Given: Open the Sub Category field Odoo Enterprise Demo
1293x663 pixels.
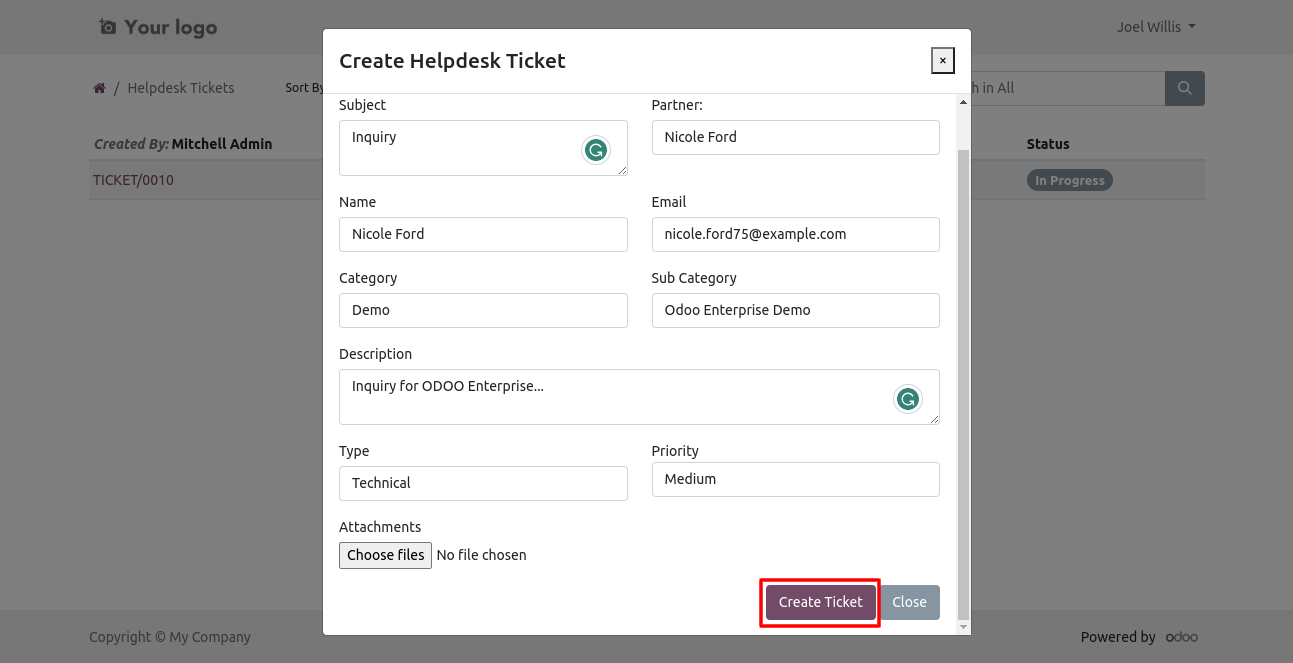Looking at the screenshot, I should coord(795,310).
